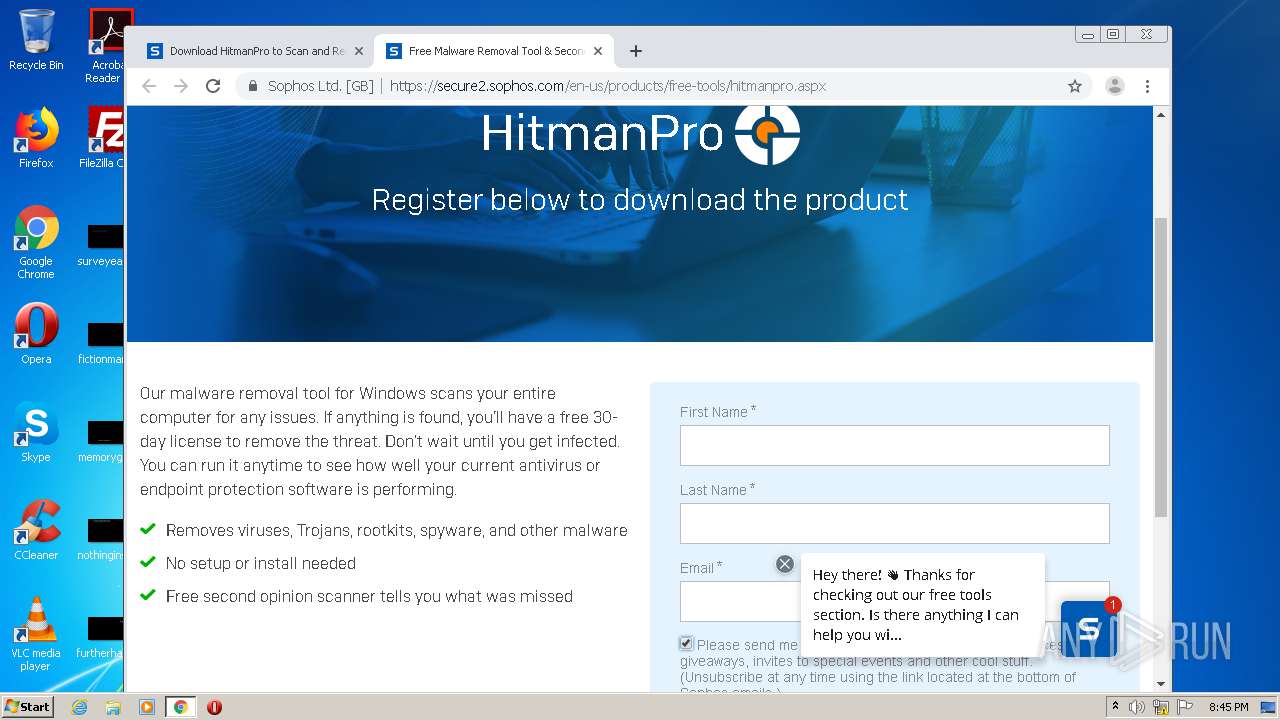Go forward with the forward arrow
Viewport: 1280px width, 720px height.
tap(181, 86)
